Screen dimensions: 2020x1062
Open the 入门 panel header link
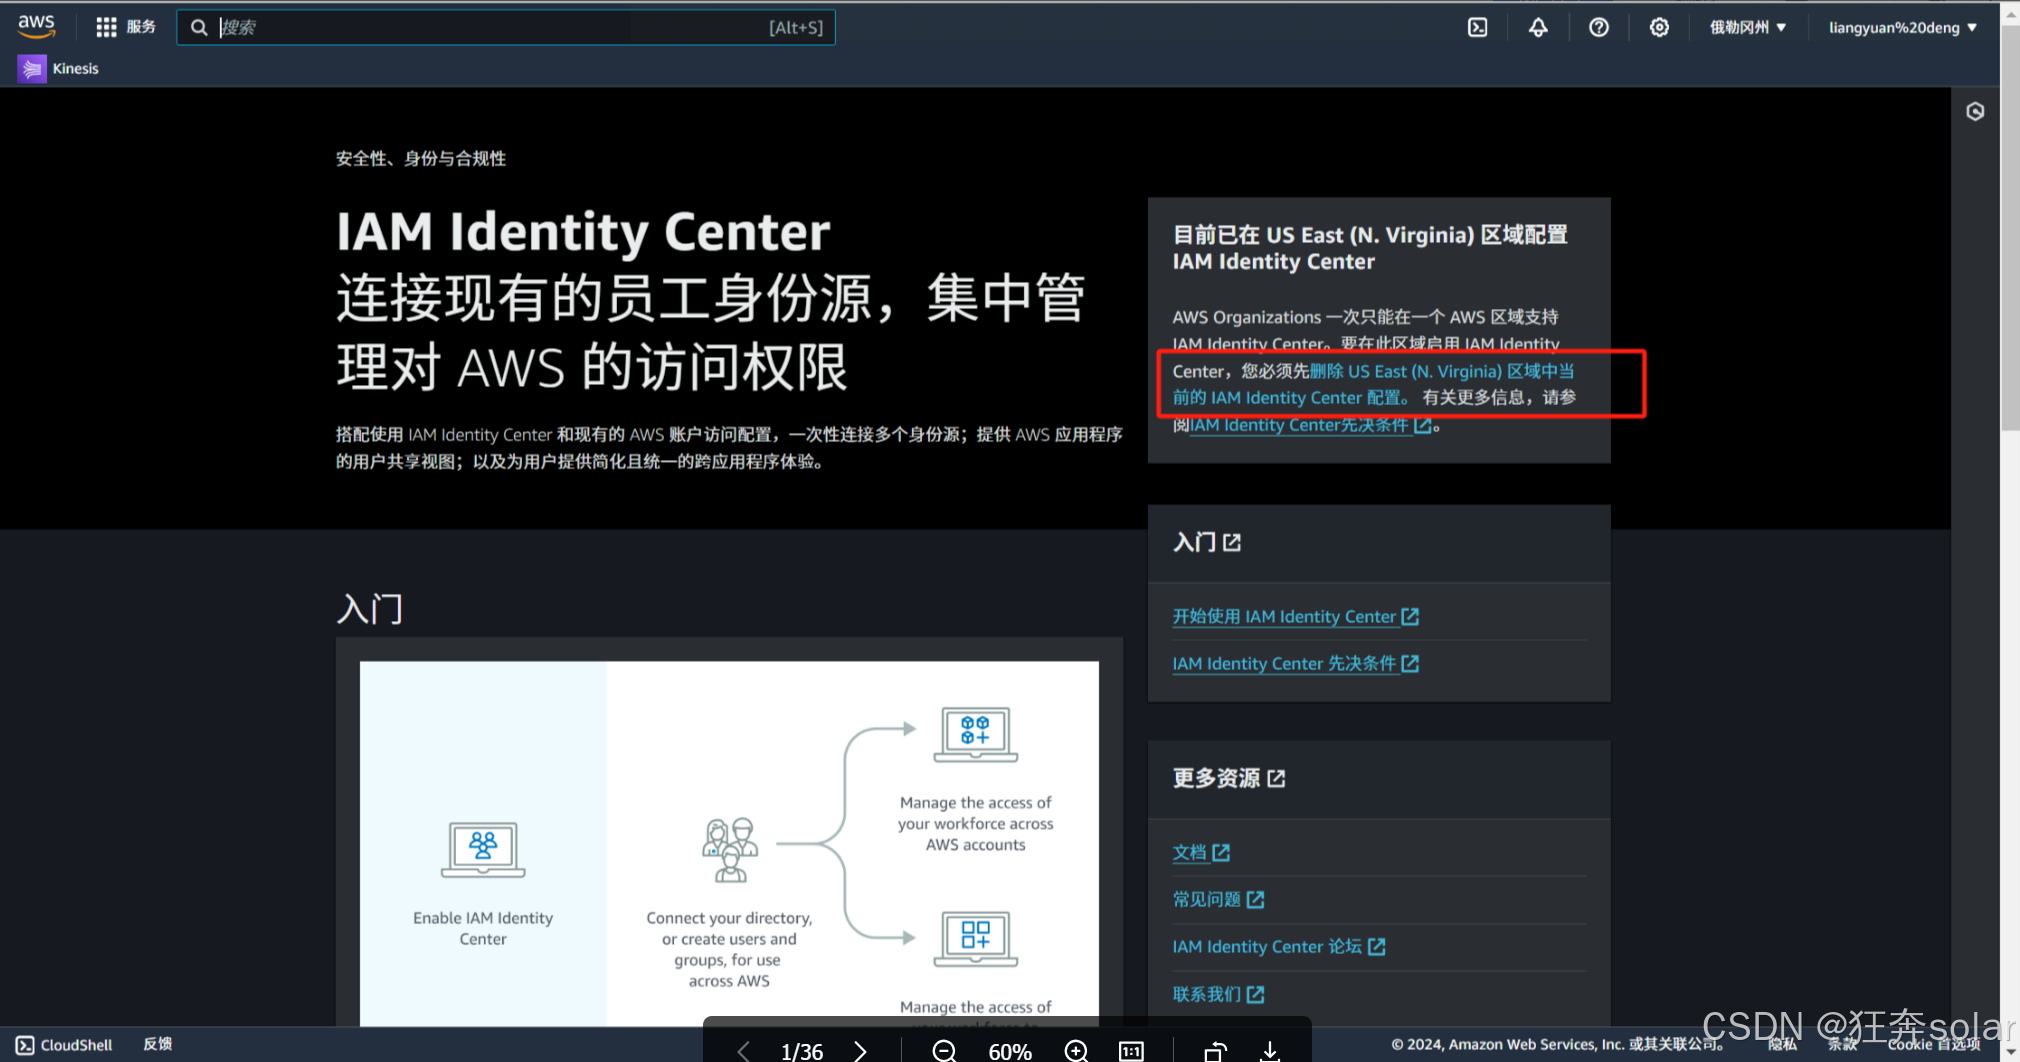click(x=1207, y=542)
